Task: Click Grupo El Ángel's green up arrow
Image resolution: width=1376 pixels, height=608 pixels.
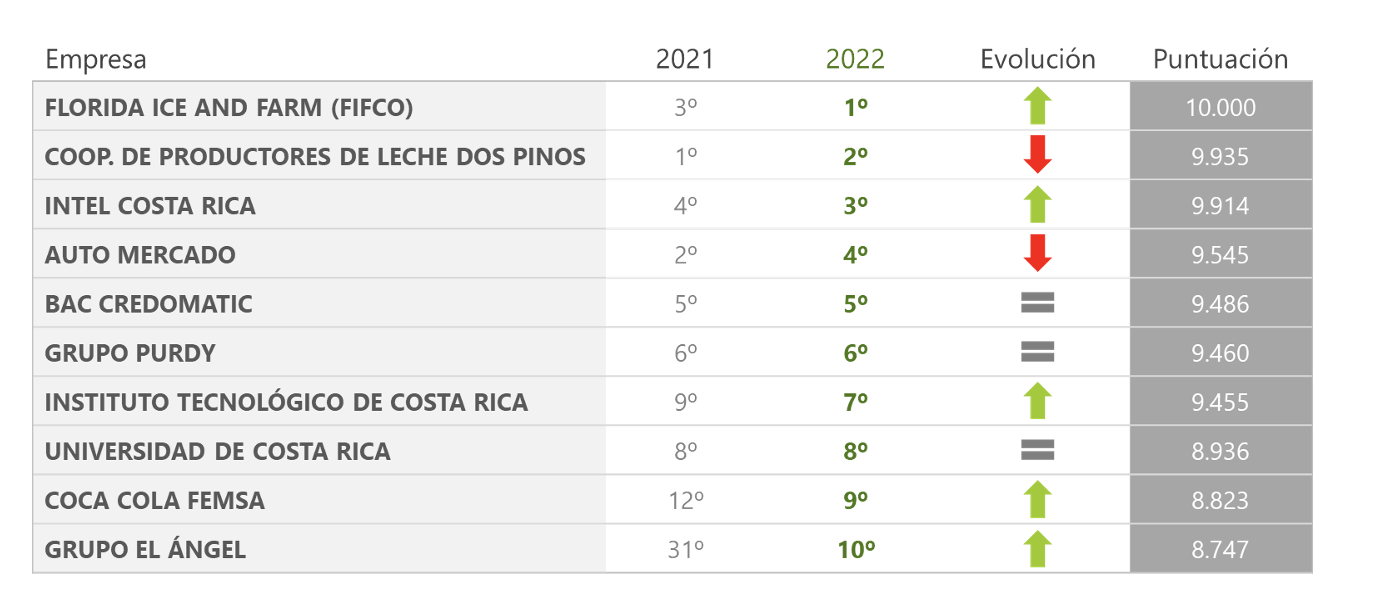Action: click(1038, 549)
